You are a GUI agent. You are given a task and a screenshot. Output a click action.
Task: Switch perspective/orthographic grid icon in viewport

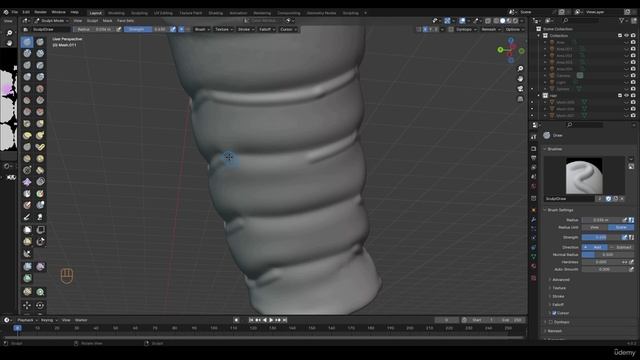pyautogui.click(x=520, y=99)
